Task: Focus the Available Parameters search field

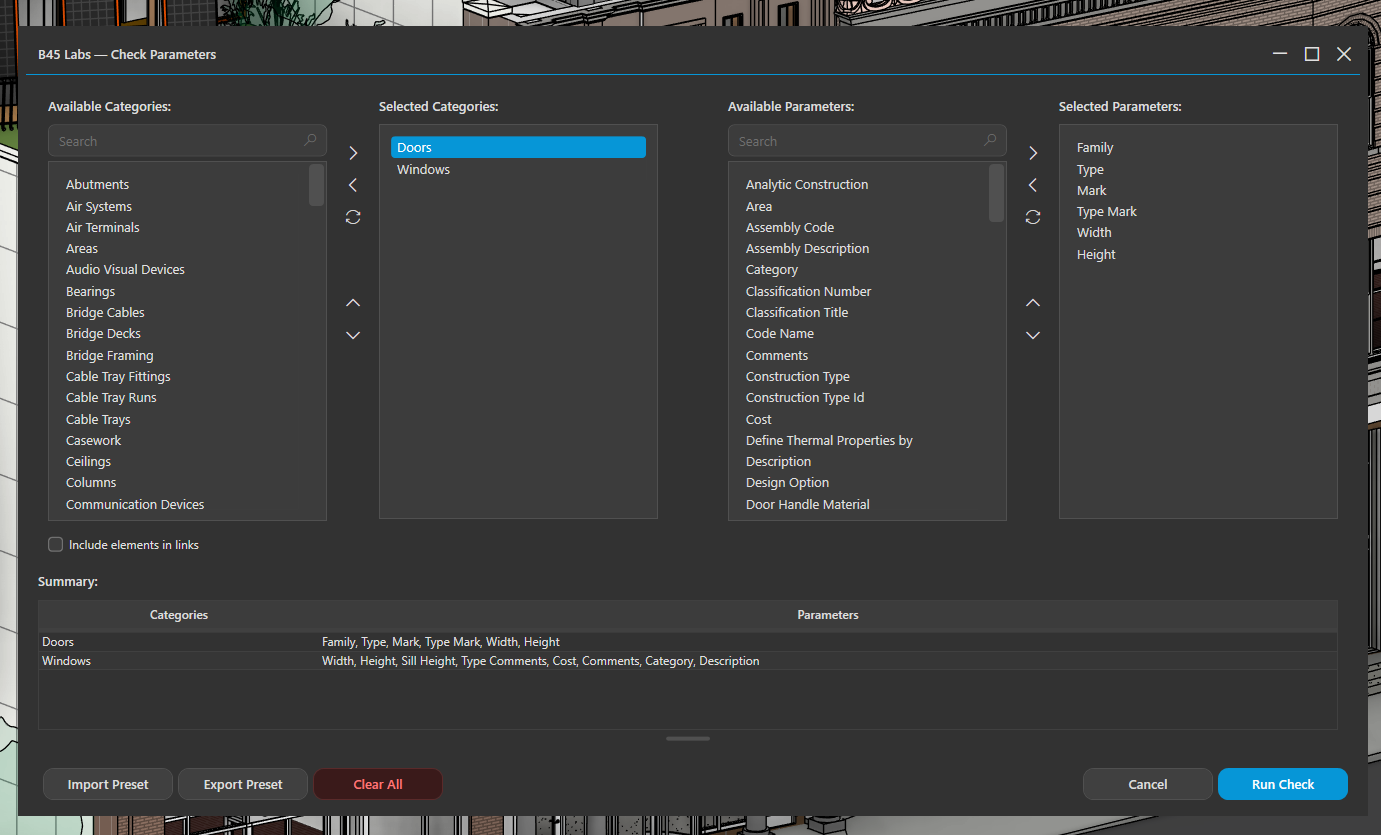Action: tap(867, 141)
